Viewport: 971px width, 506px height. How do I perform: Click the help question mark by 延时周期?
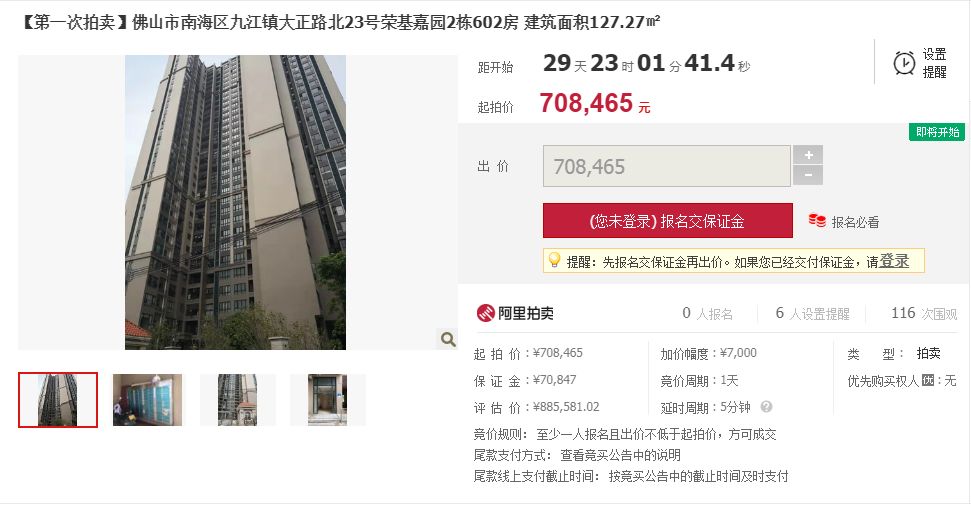[766, 407]
